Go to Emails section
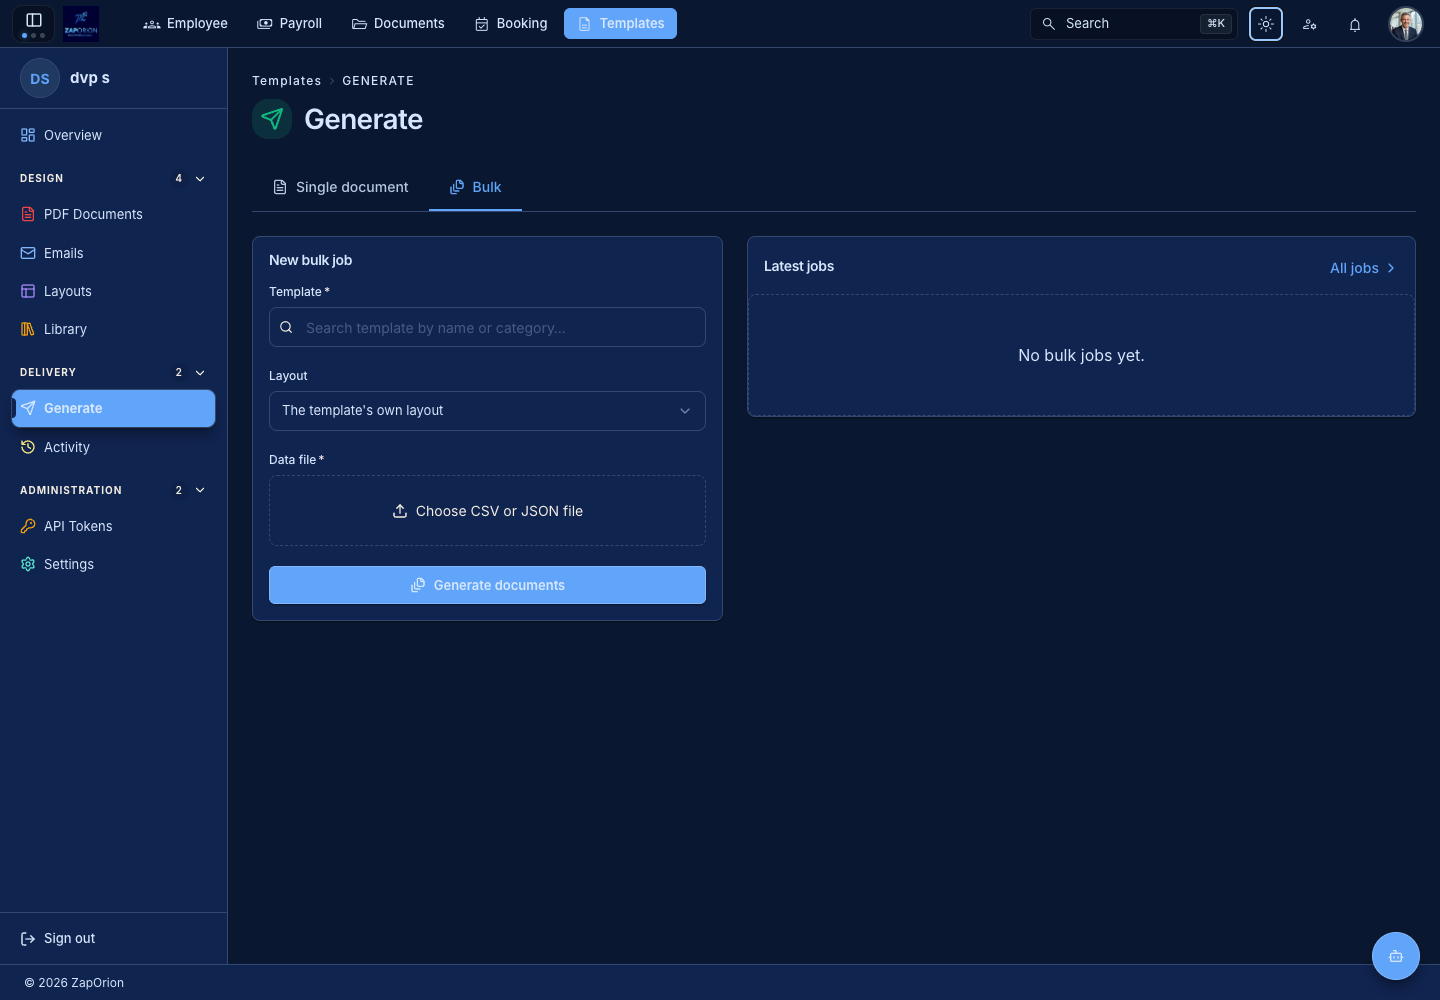Screen dimensions: 1440x1000 click(x=113, y=253)
